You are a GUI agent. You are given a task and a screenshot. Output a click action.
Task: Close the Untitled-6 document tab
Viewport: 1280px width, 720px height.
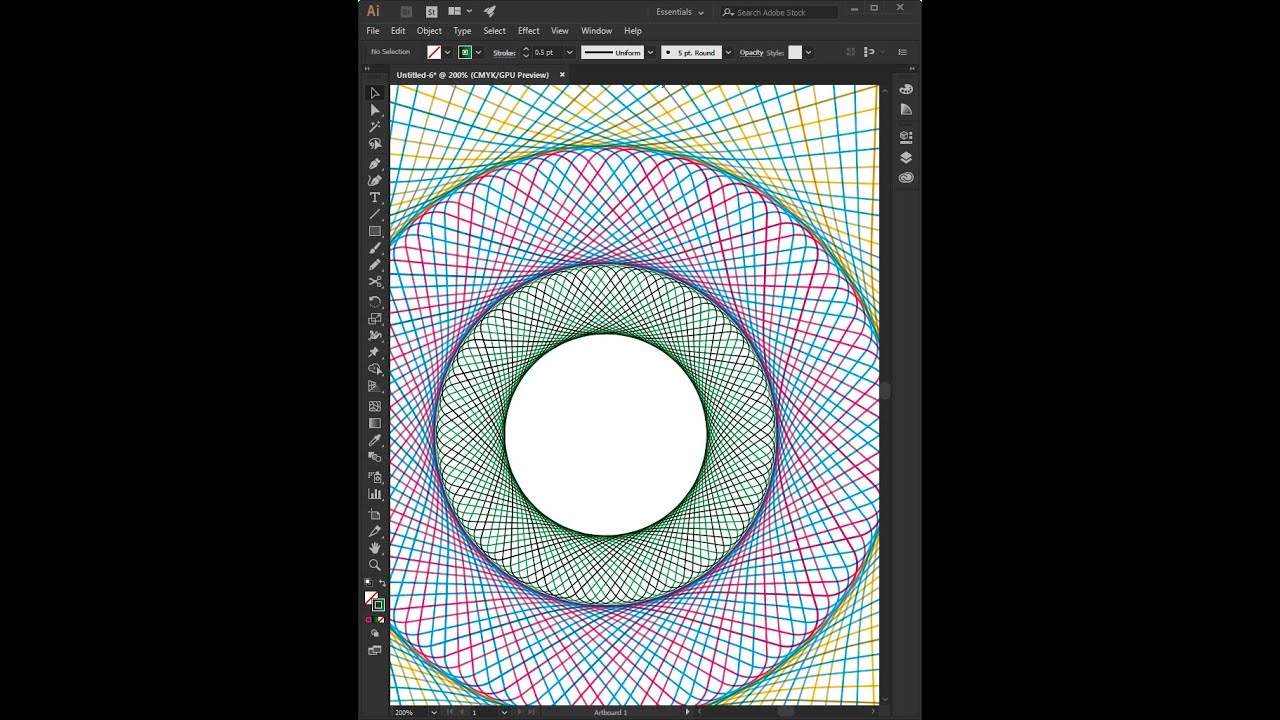point(562,75)
